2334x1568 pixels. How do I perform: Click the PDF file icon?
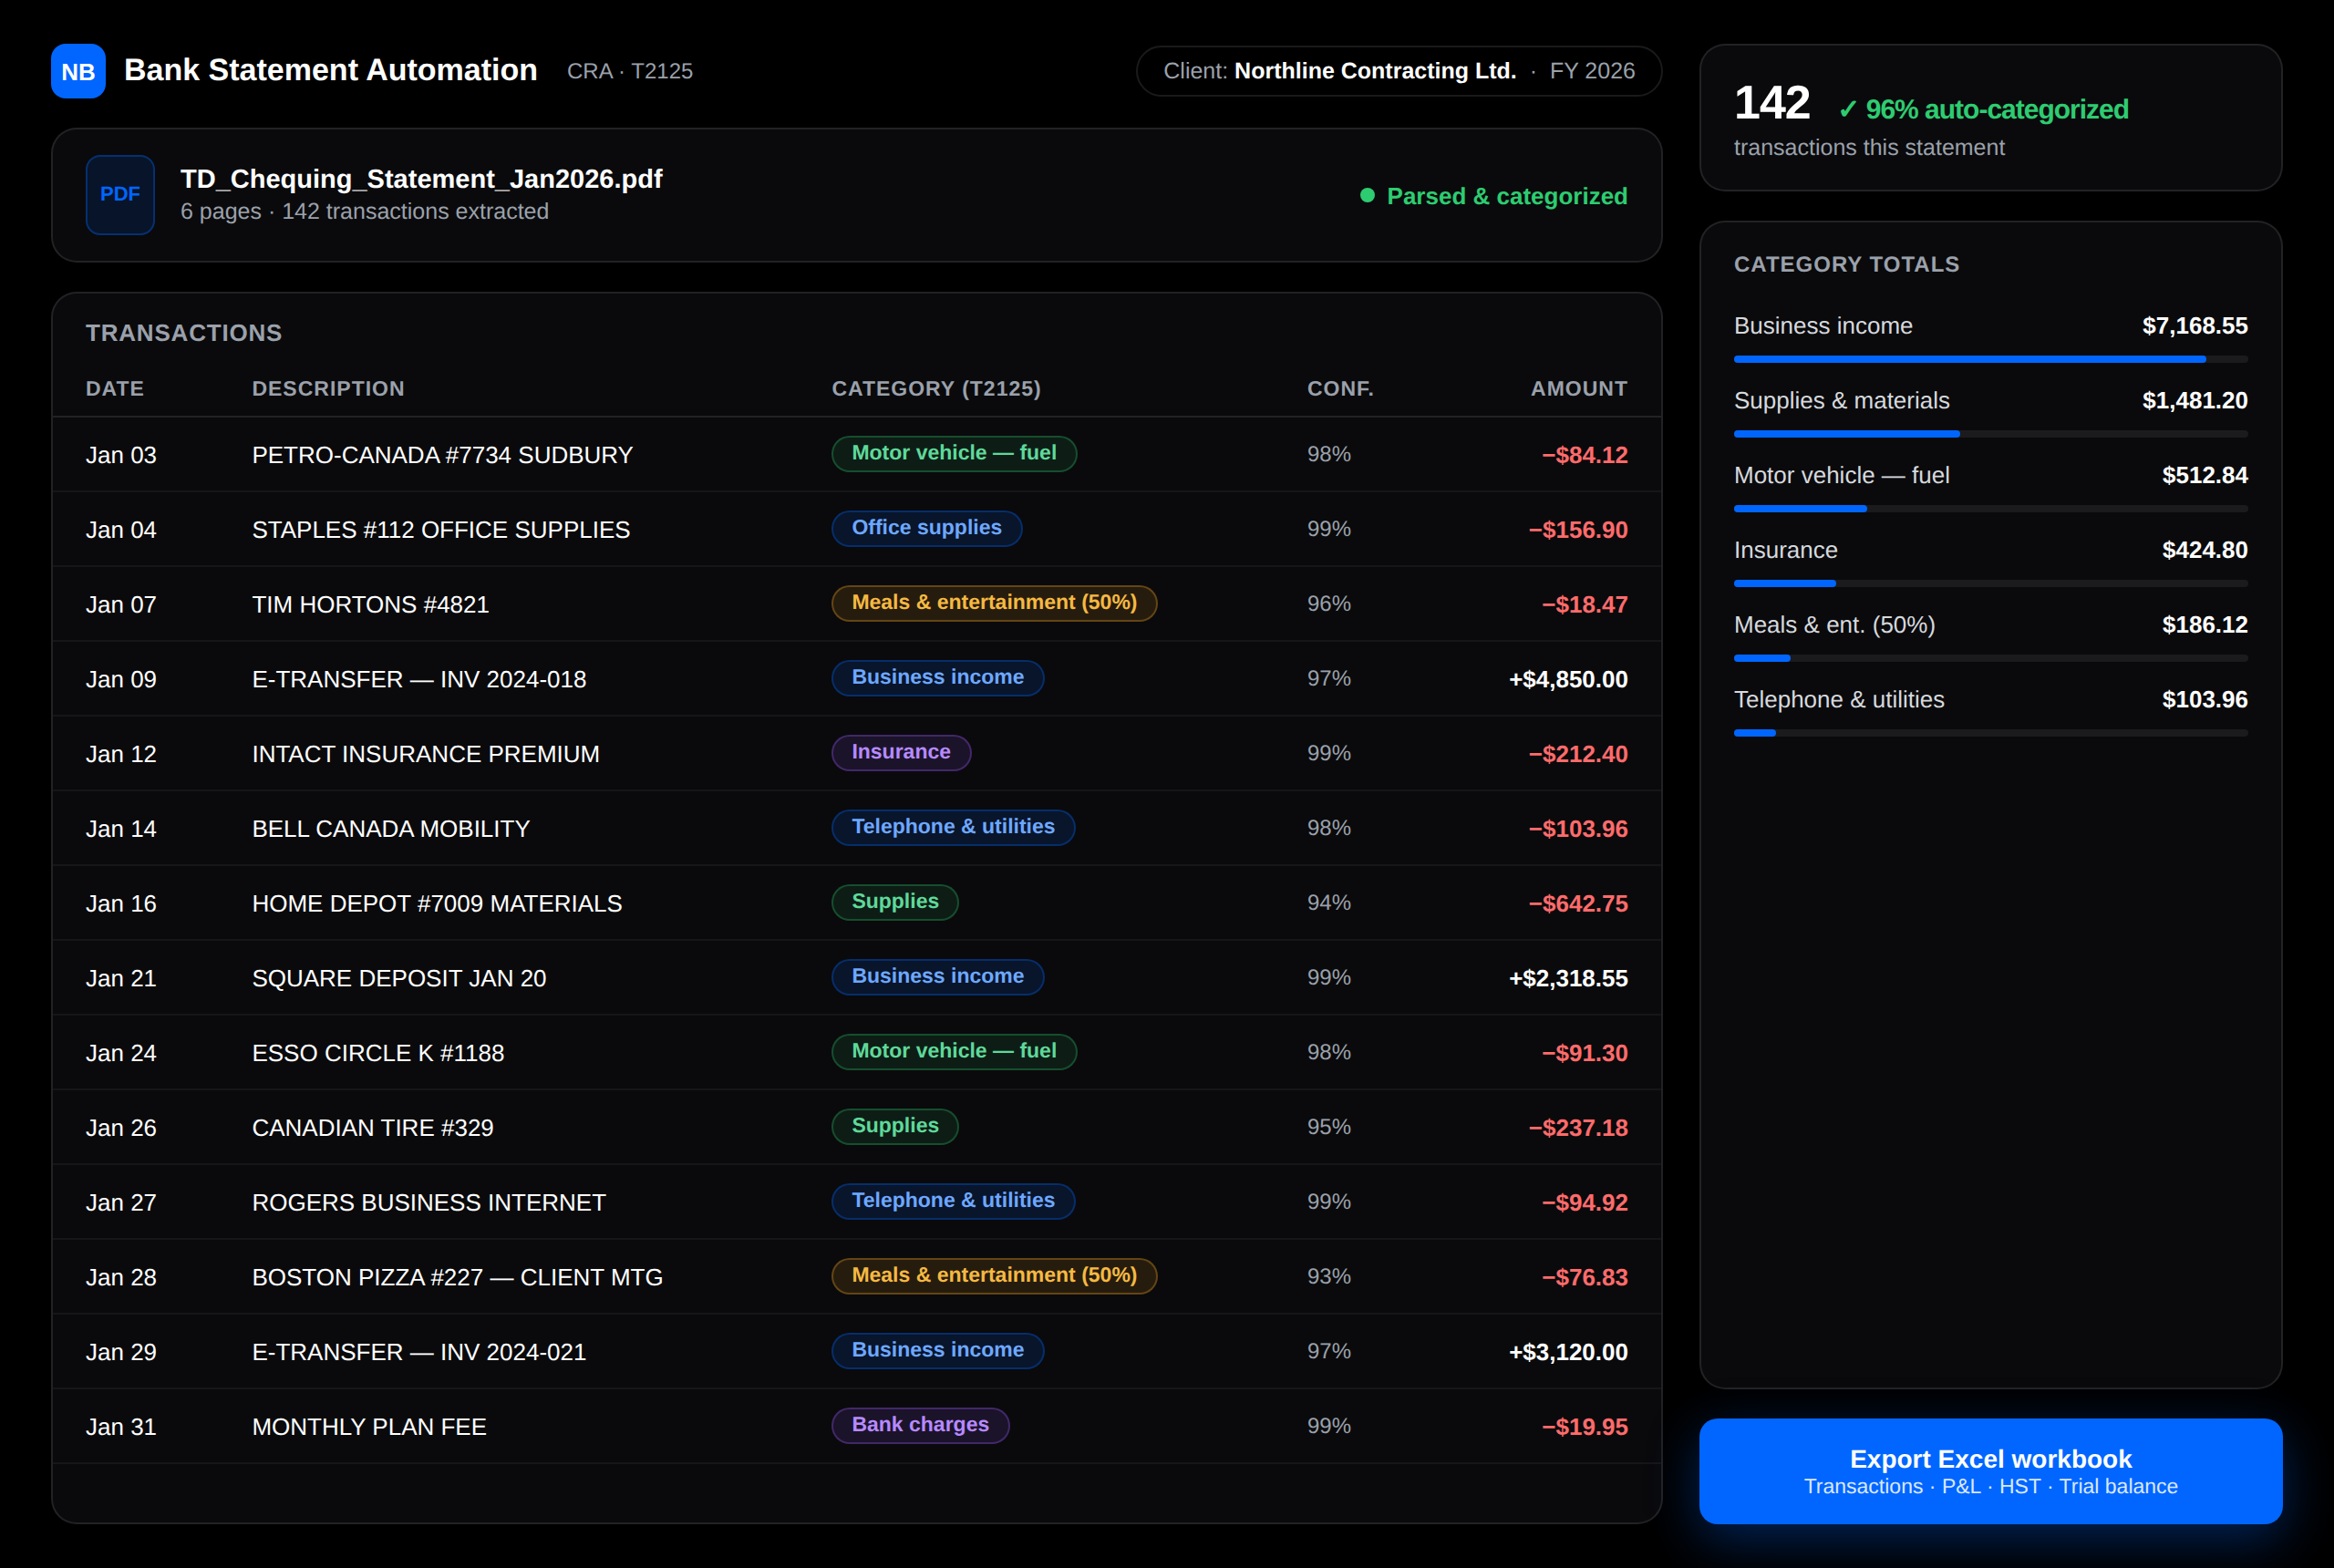coord(120,195)
